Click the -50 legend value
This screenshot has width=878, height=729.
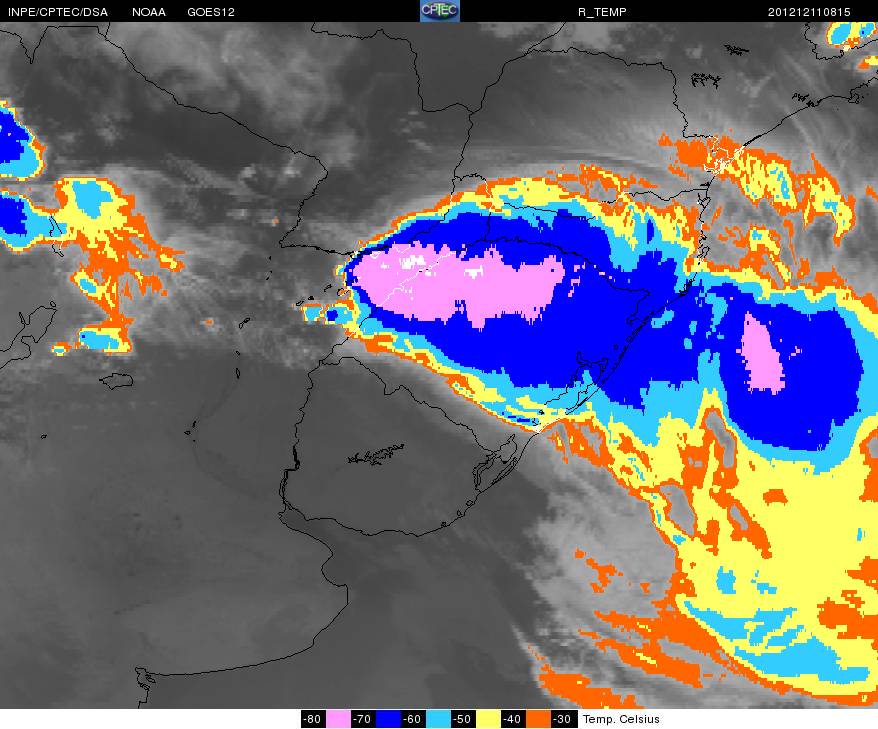pos(463,719)
